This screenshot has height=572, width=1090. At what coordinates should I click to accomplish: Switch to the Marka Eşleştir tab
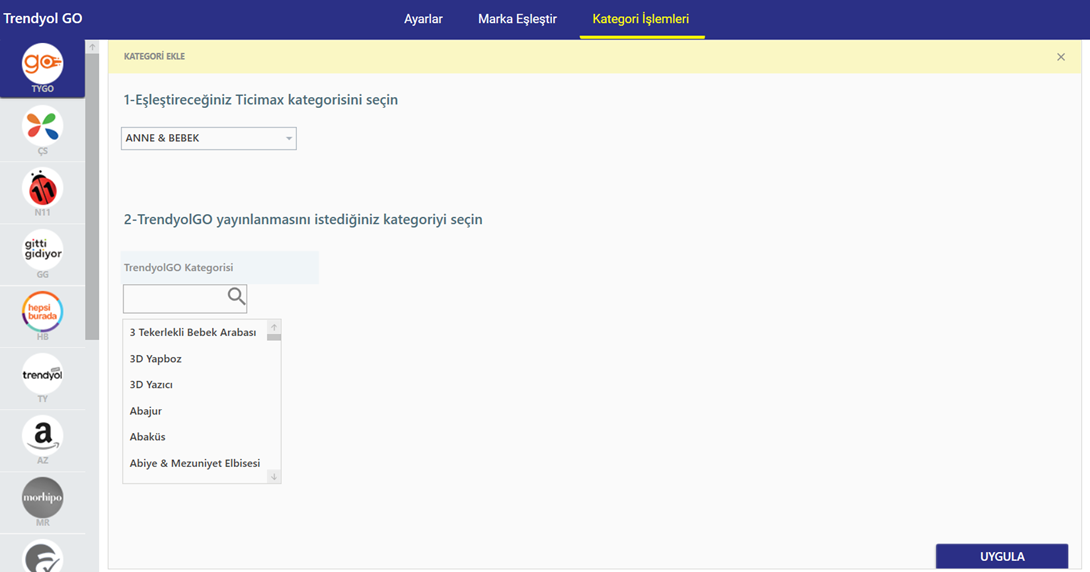[x=517, y=19]
